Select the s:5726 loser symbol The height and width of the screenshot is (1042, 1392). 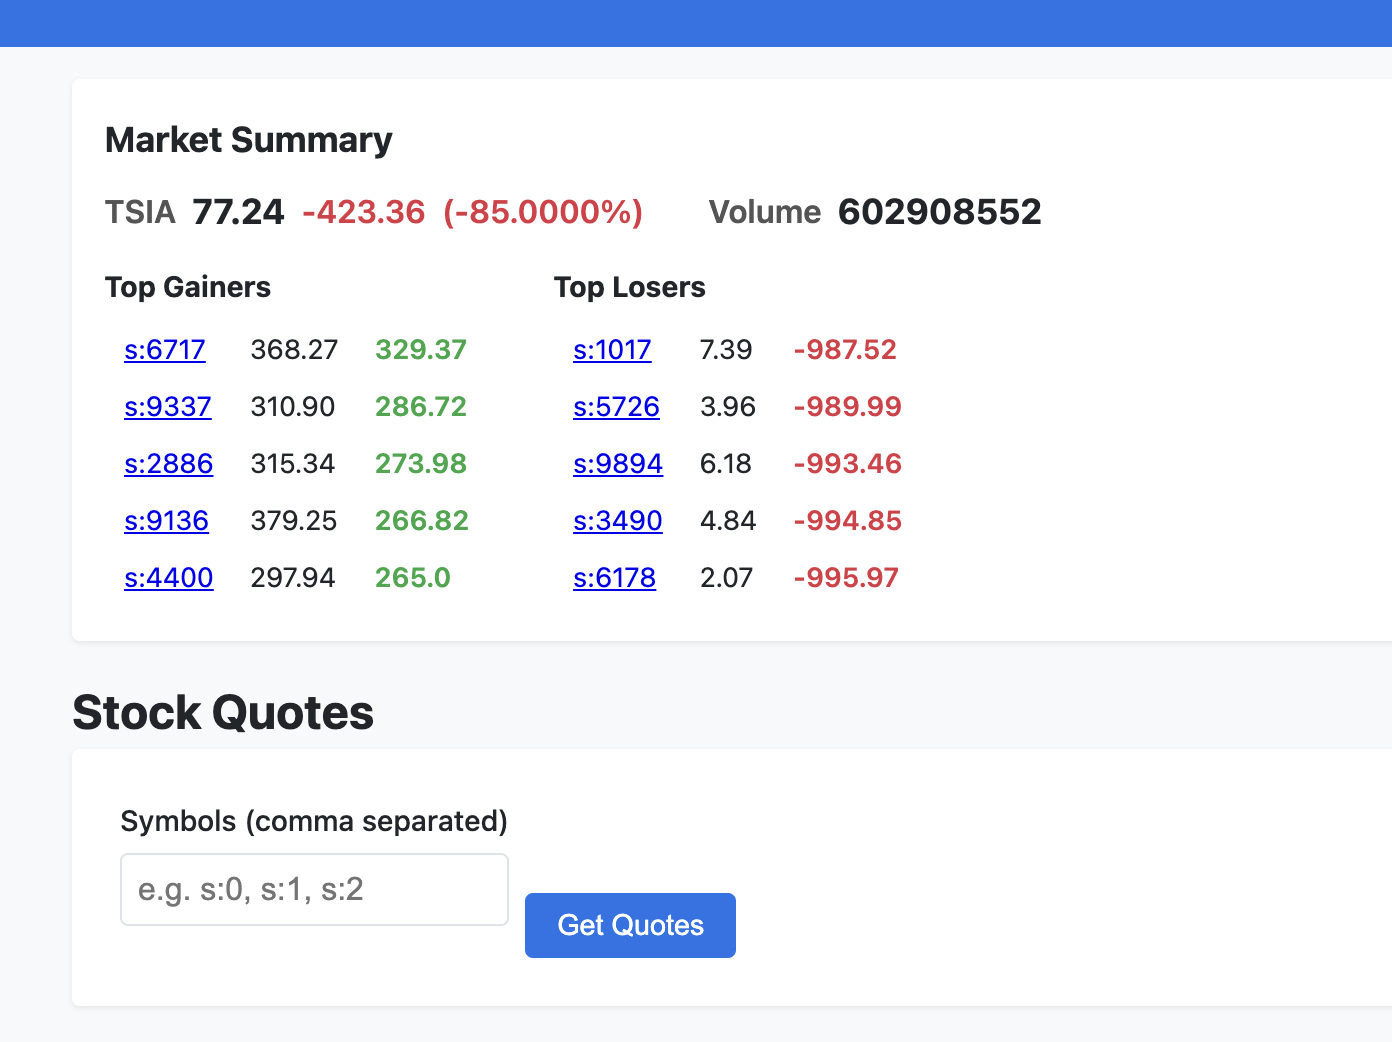coord(616,407)
